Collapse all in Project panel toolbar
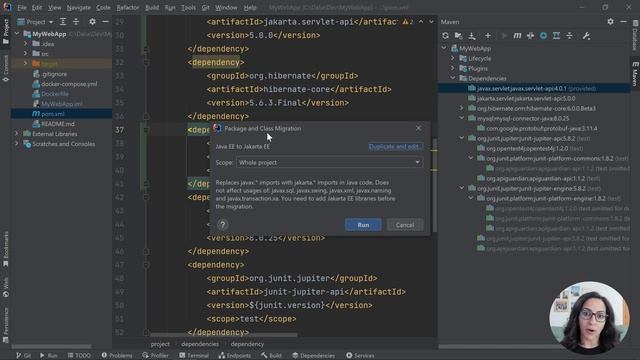This screenshot has width=640, height=360. 76,22
